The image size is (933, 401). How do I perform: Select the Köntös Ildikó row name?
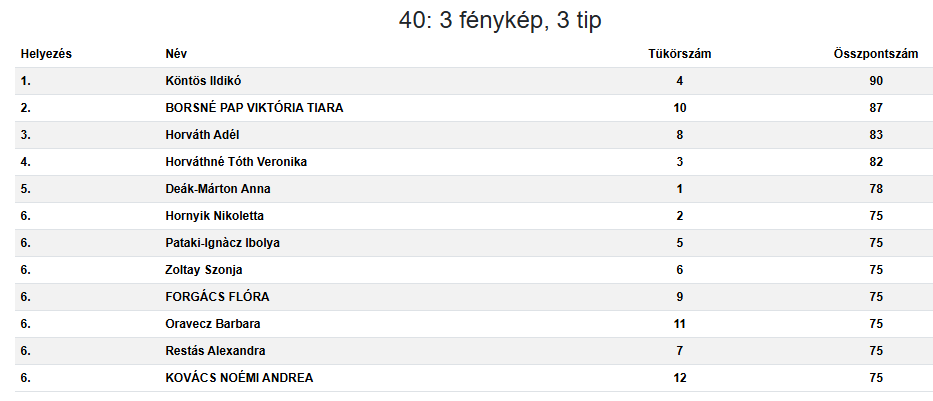click(203, 81)
